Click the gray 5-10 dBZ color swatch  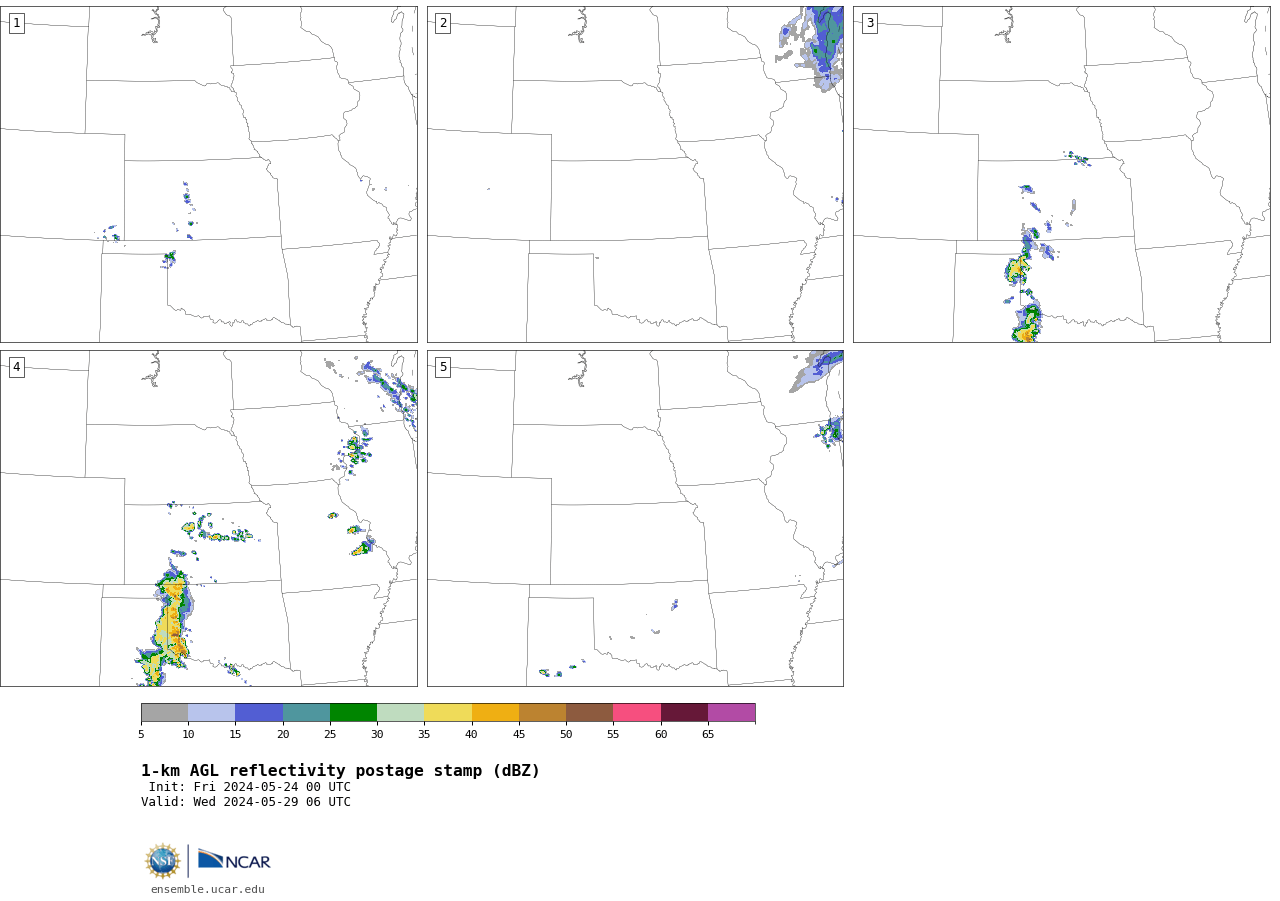tap(165, 713)
